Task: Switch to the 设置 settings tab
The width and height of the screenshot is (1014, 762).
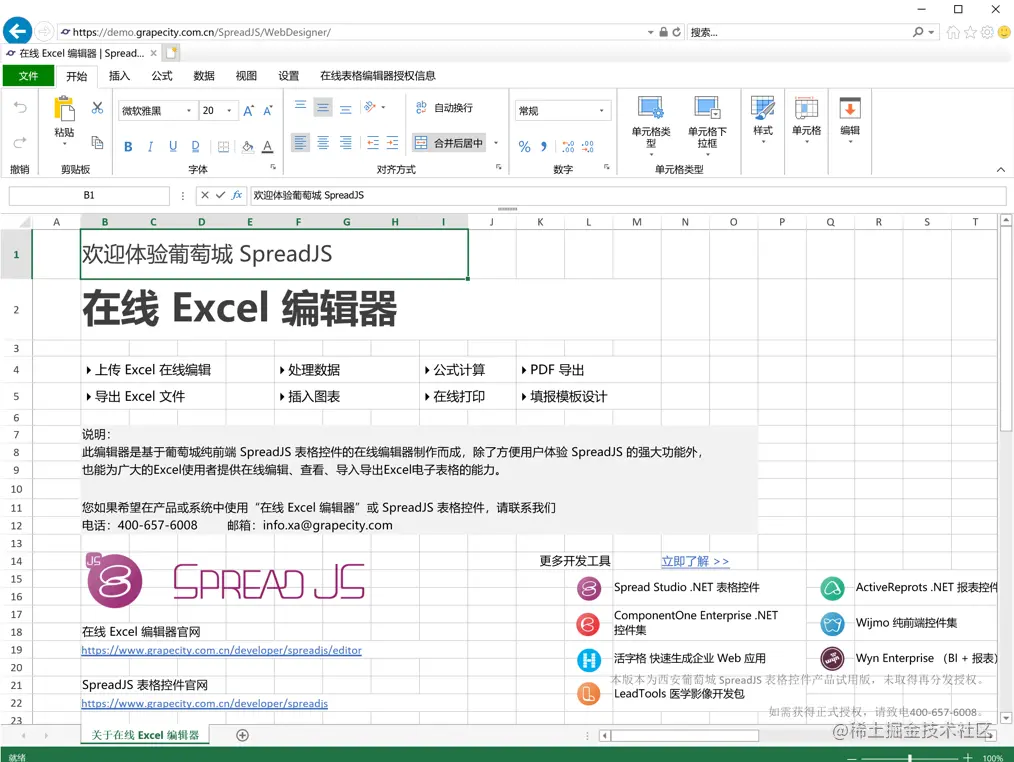Action: 288,76
